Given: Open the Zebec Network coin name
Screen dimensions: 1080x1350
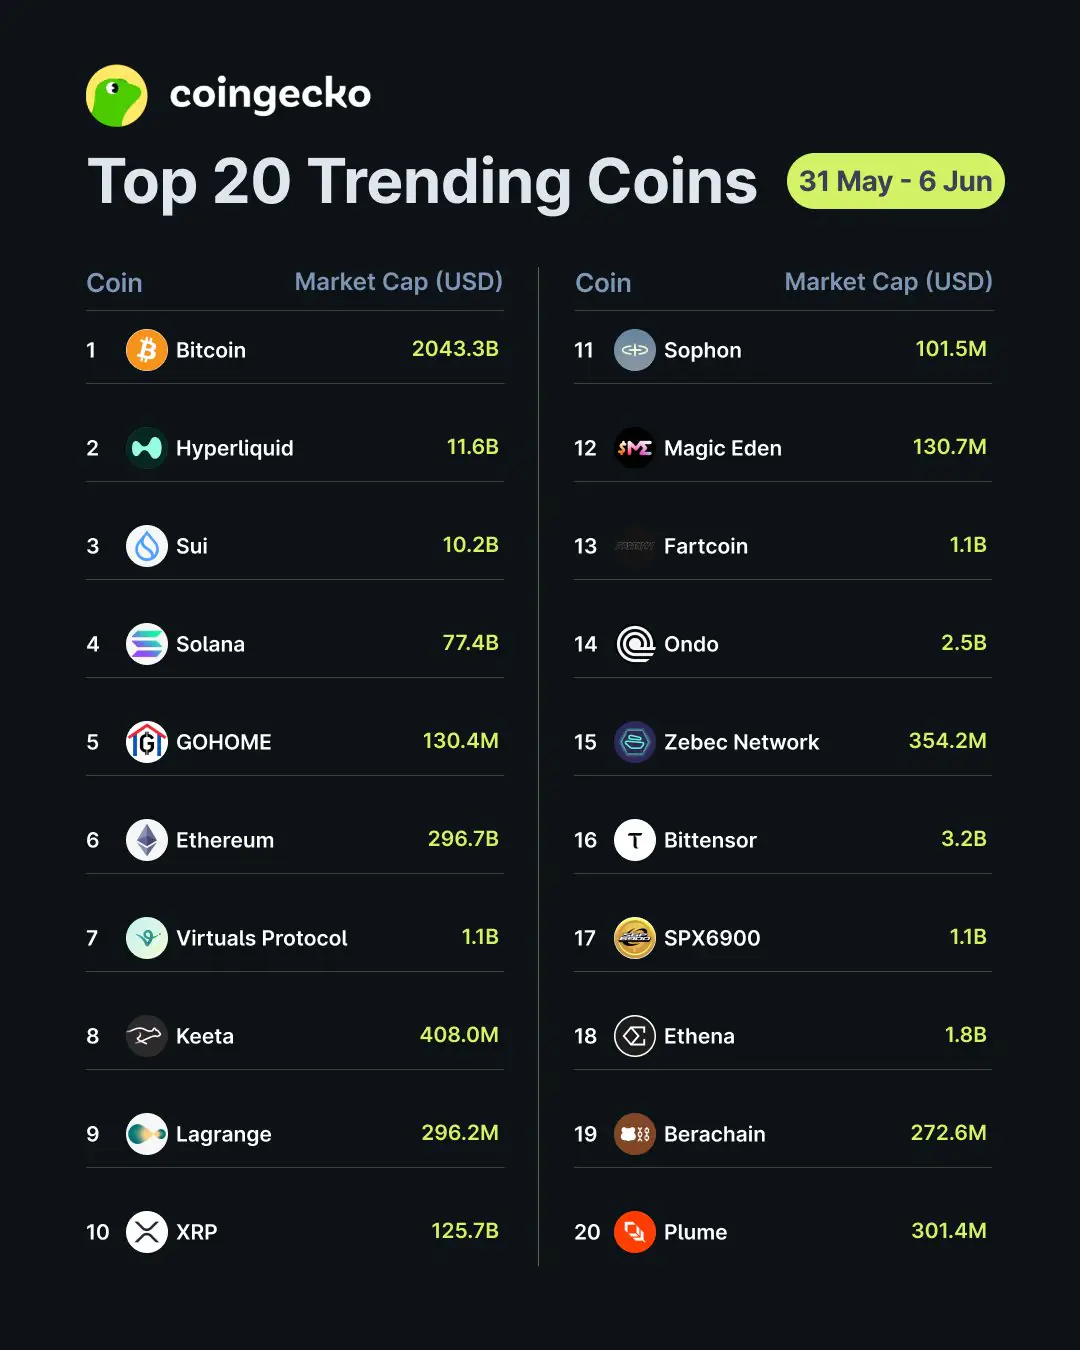Looking at the screenshot, I should (x=741, y=742).
